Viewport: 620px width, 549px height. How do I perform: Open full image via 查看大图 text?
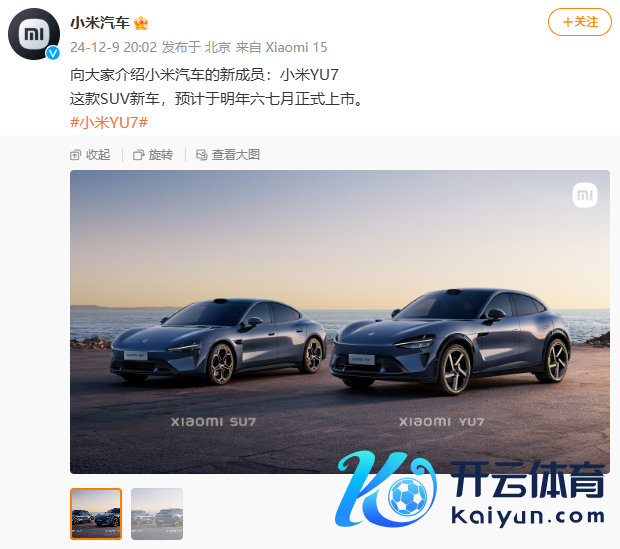click(x=236, y=155)
